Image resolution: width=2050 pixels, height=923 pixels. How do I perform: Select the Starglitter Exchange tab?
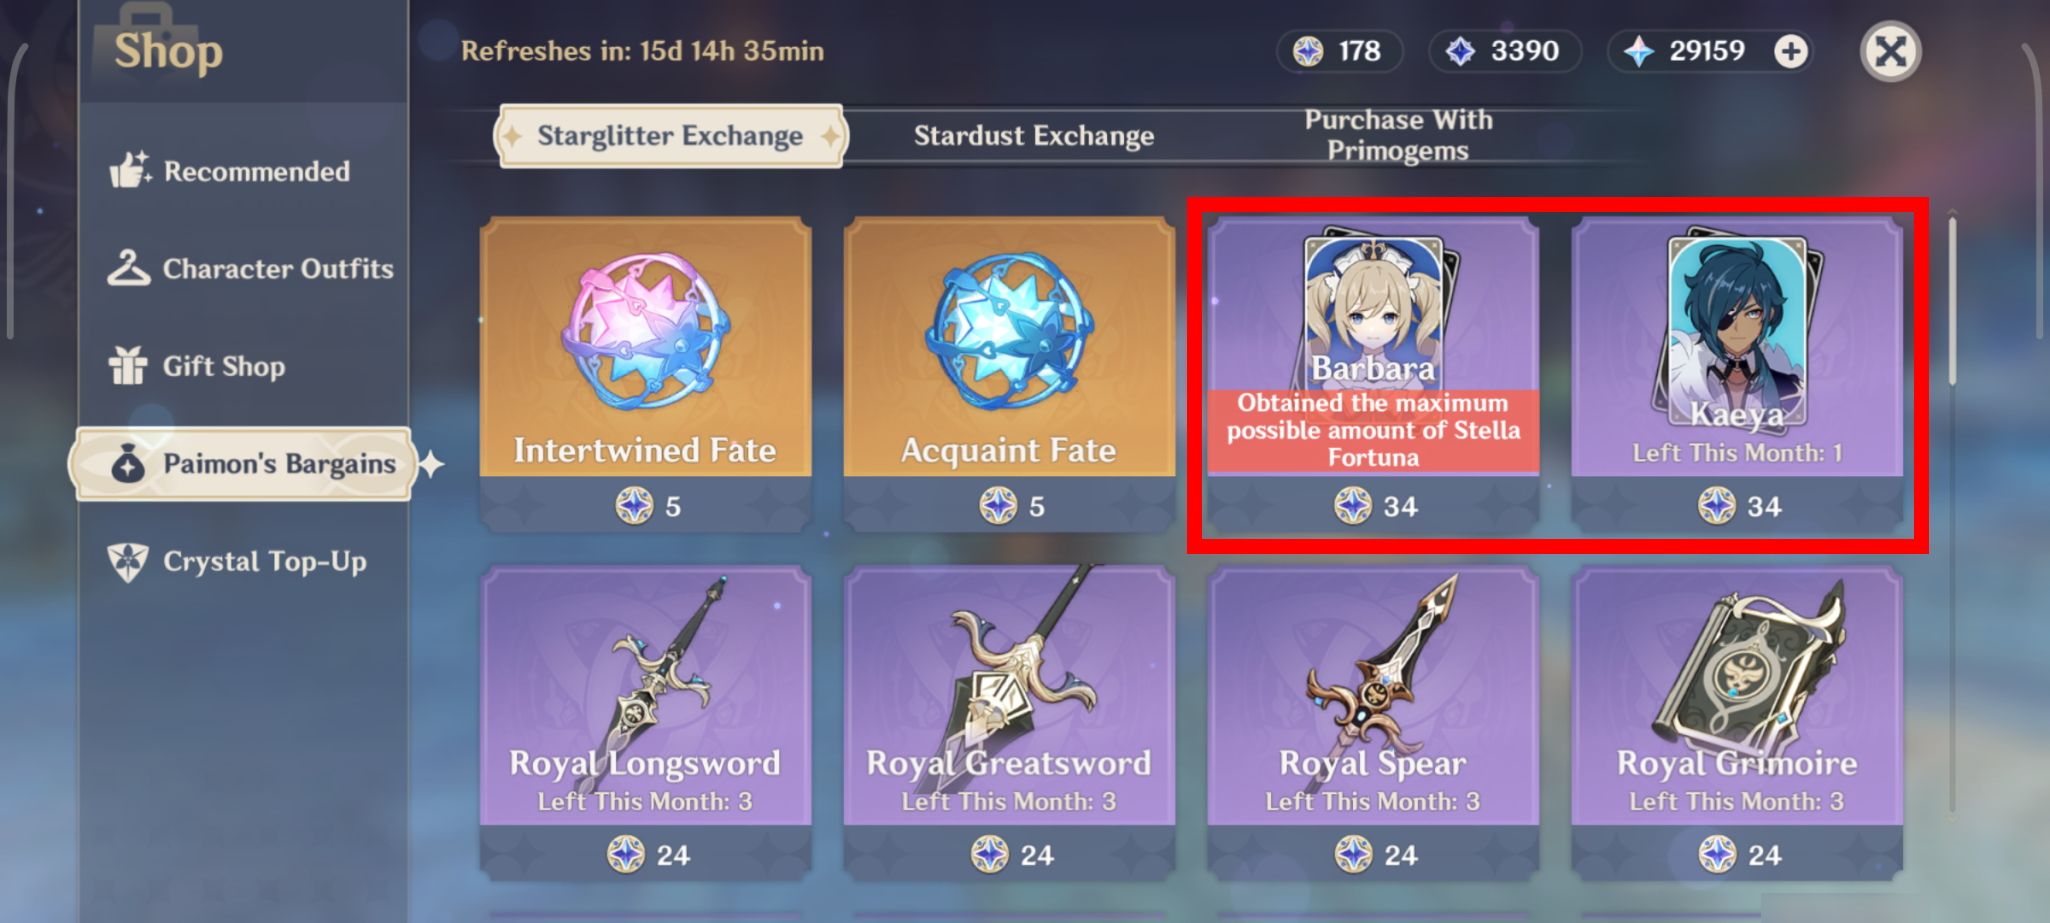[670, 136]
